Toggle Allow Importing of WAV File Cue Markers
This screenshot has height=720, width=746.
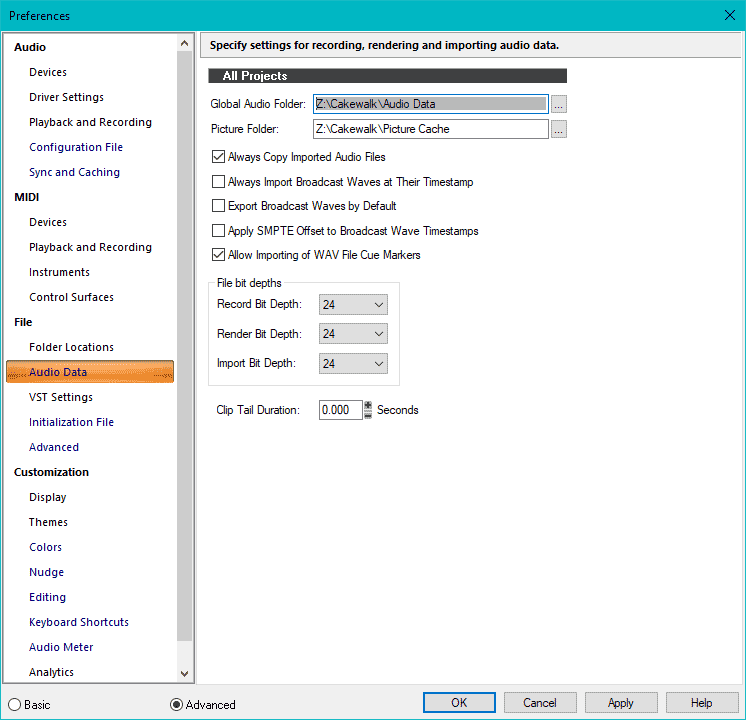219,255
